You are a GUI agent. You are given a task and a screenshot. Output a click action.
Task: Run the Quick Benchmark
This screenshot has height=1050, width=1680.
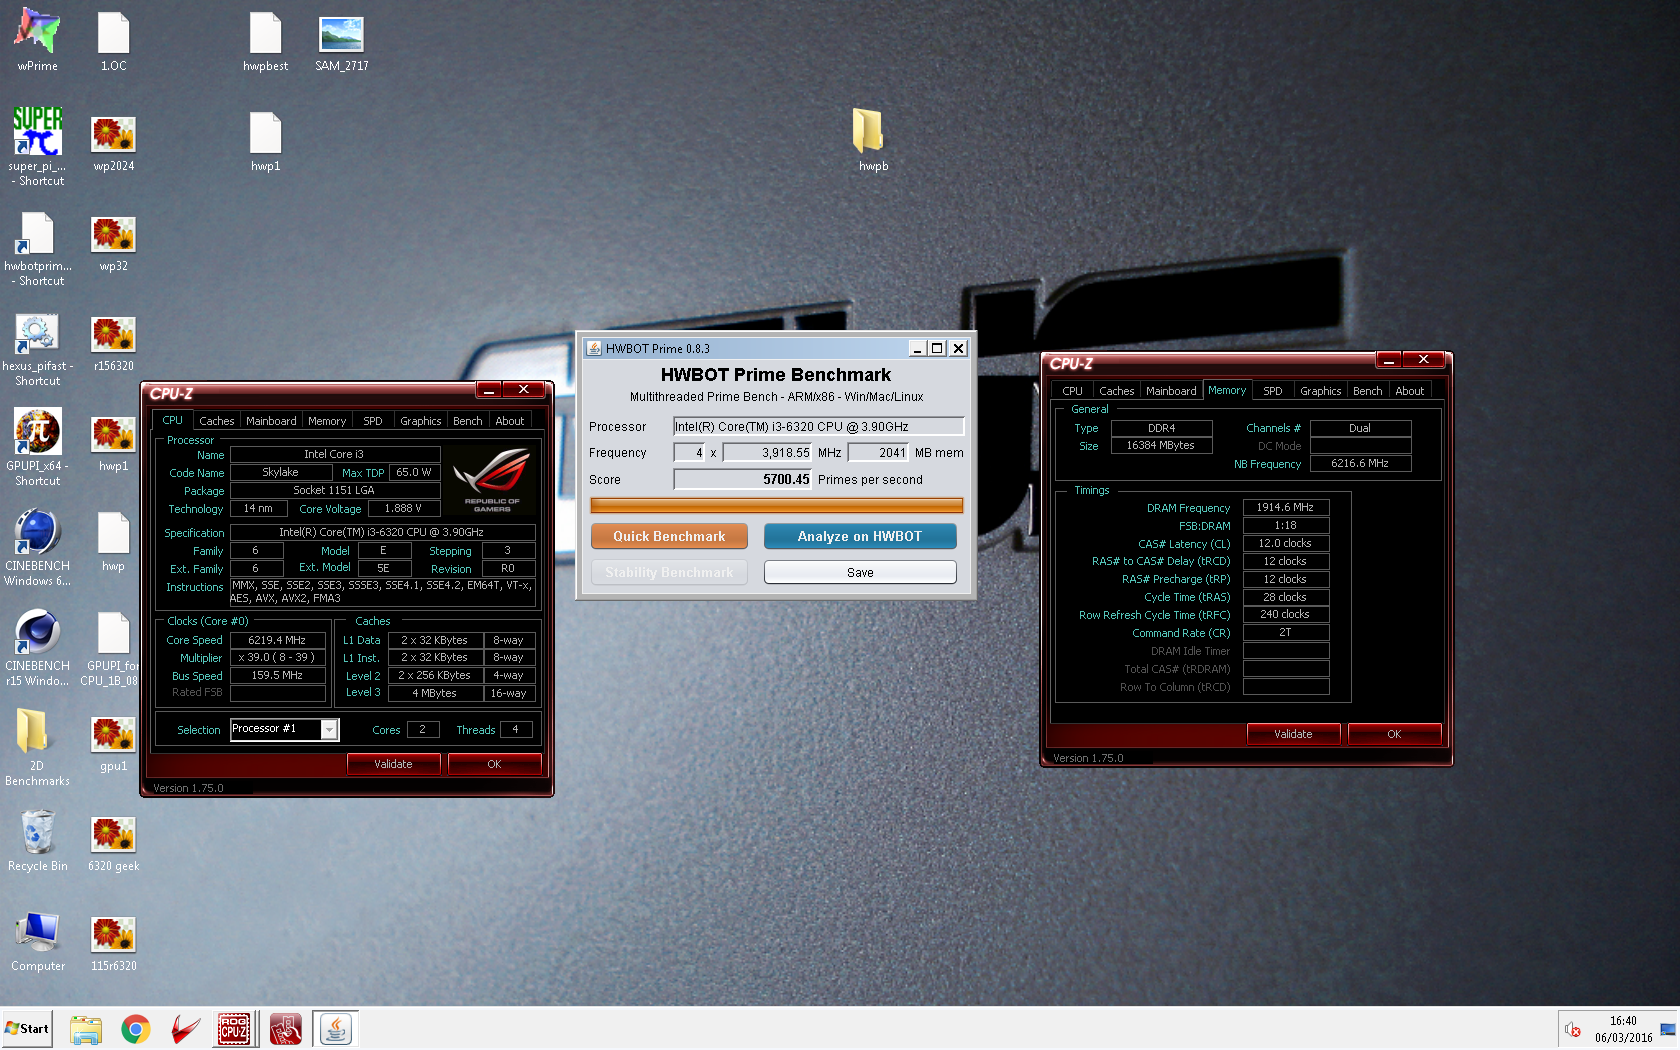tap(669, 536)
